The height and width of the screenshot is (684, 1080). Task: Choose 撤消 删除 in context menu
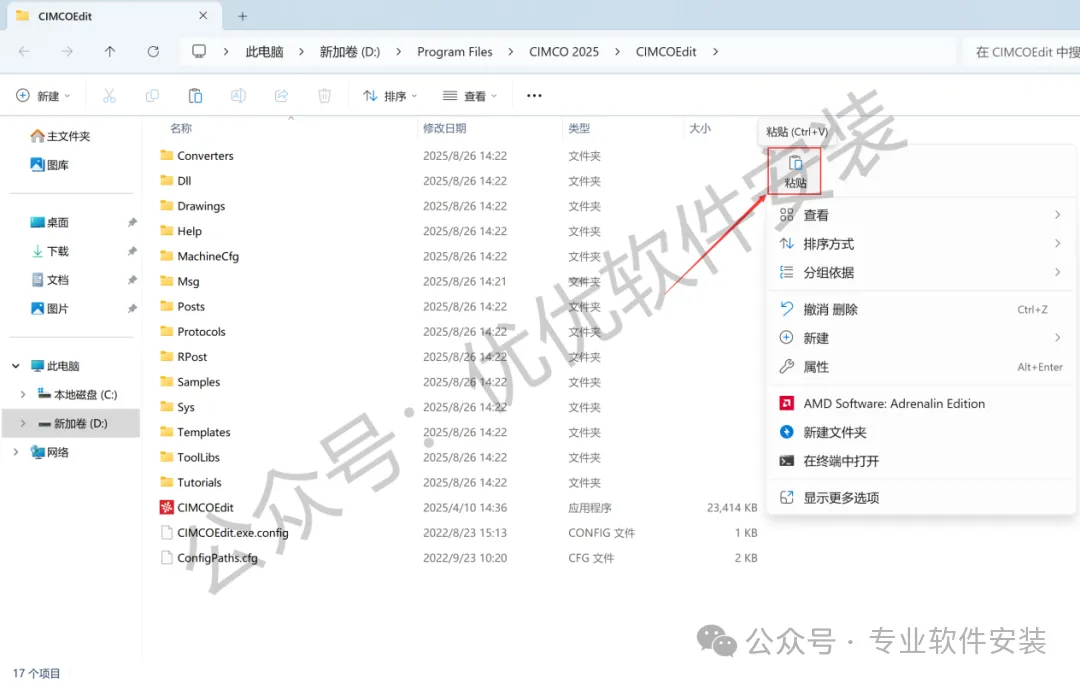pyautogui.click(x=921, y=309)
